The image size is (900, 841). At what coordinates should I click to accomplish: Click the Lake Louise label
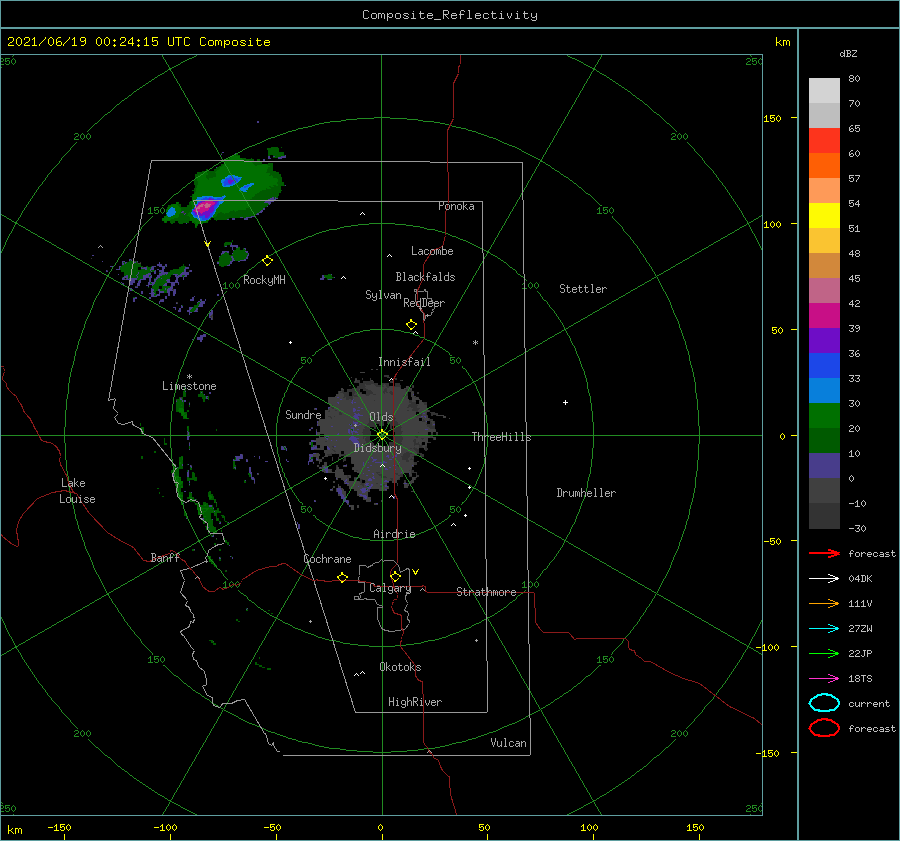77,491
